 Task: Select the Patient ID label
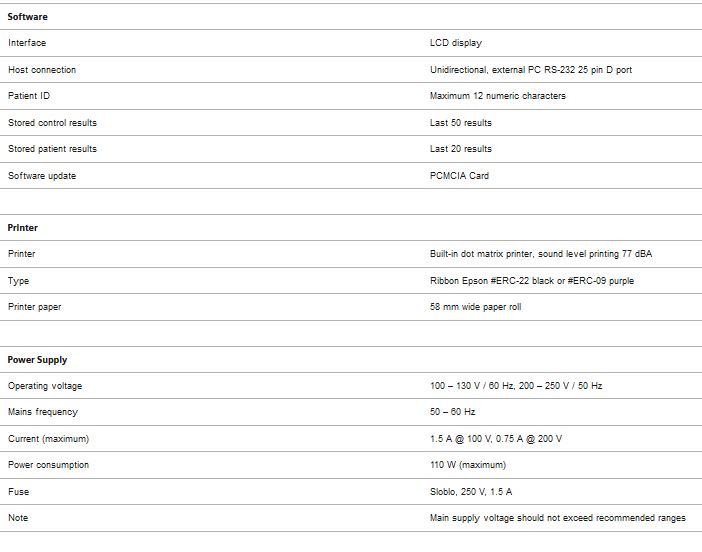click(x=29, y=96)
